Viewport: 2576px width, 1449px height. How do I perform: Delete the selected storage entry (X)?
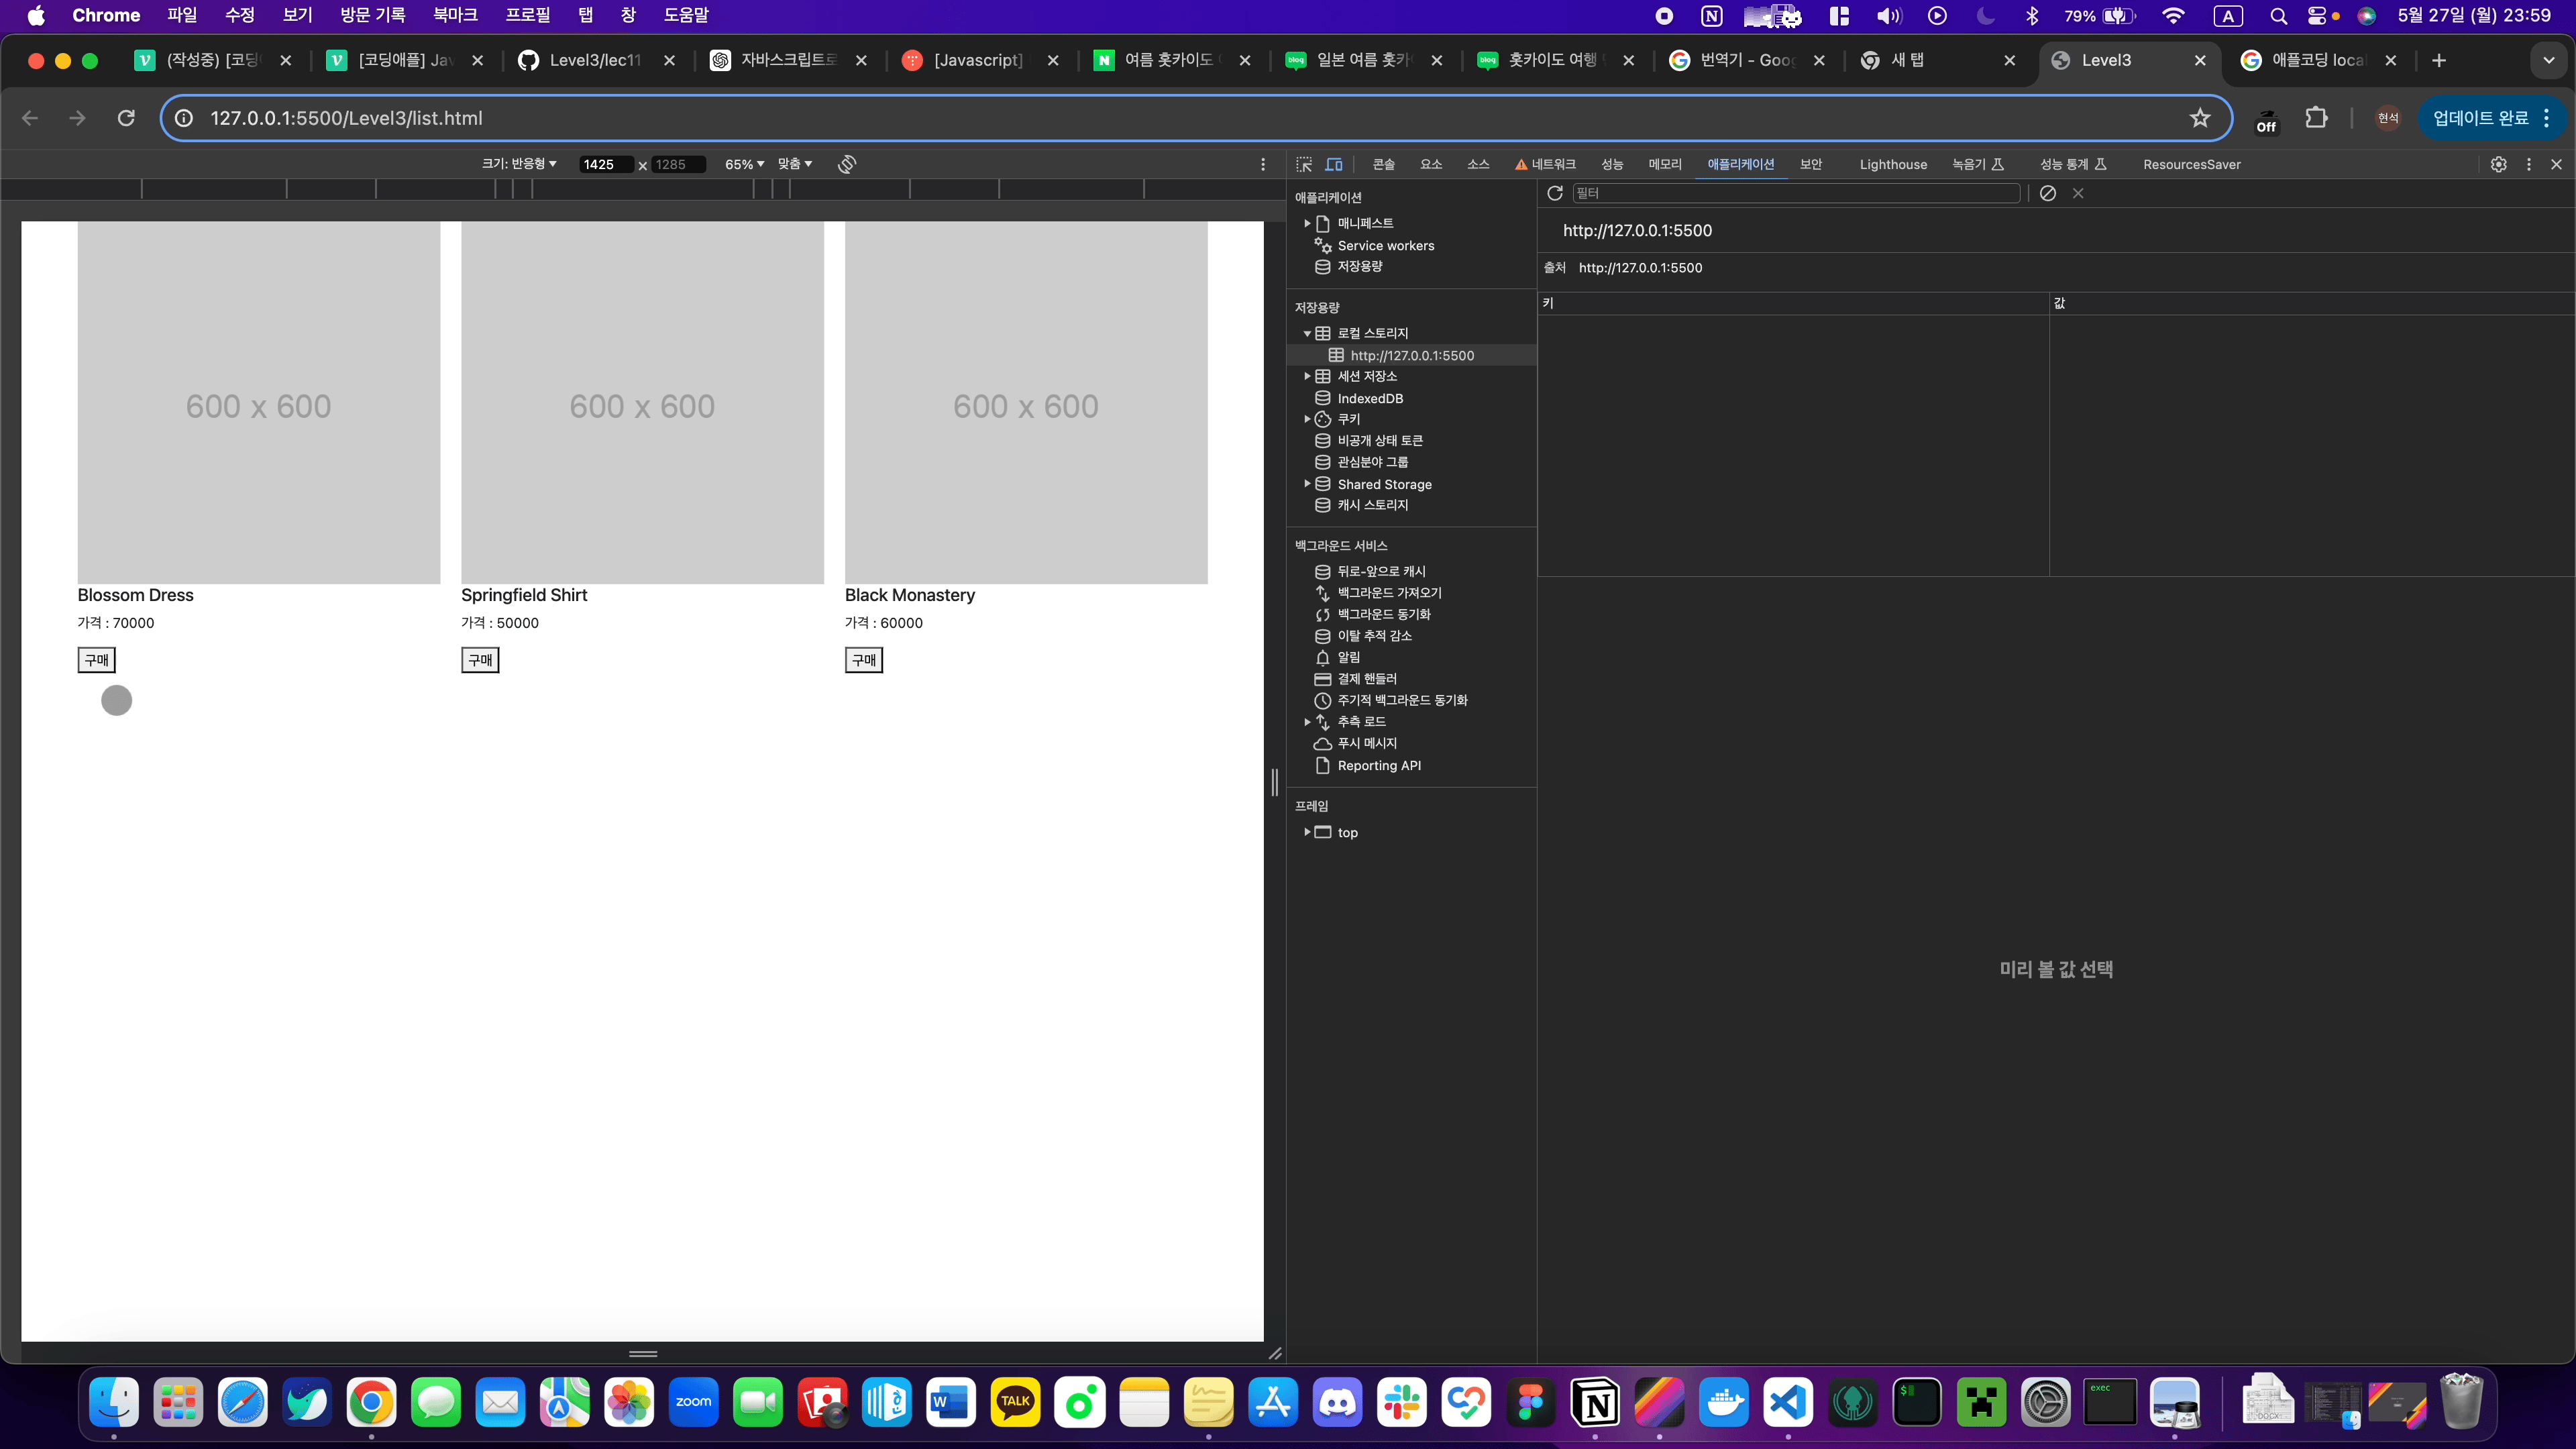tap(2078, 193)
